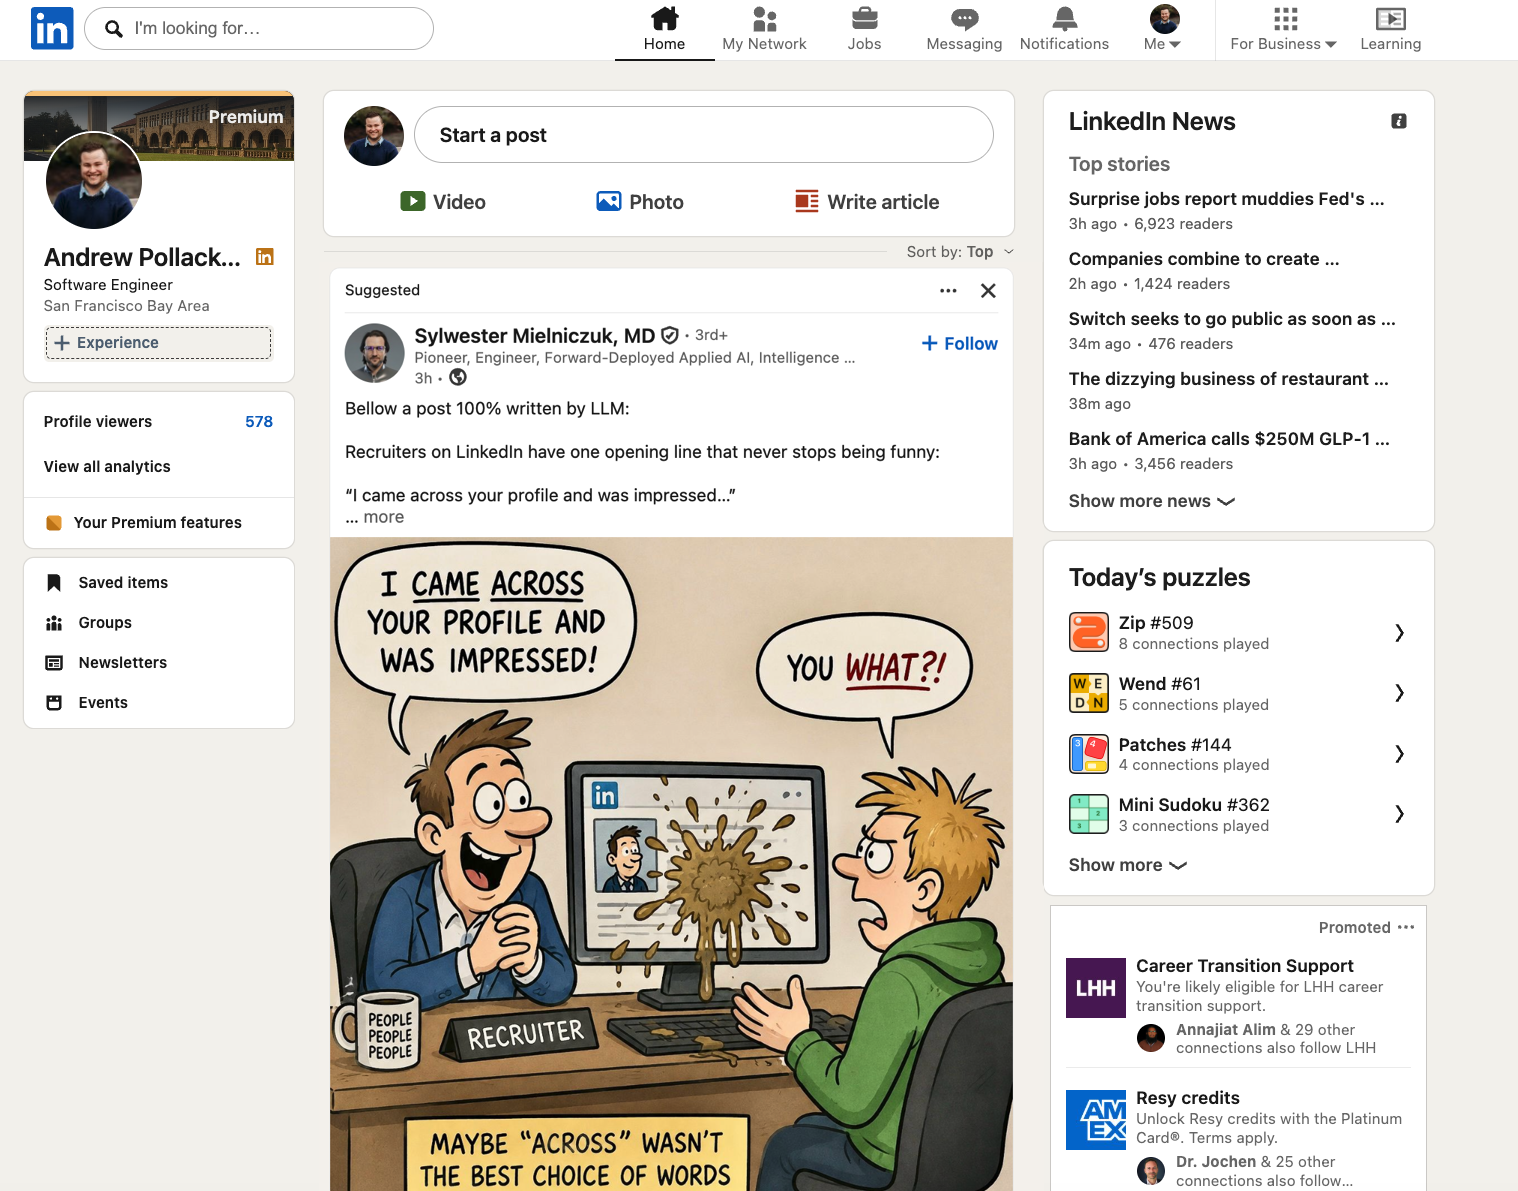Open the Promoted ad three-dot menu
The width and height of the screenshot is (1518, 1191).
[x=1406, y=927]
